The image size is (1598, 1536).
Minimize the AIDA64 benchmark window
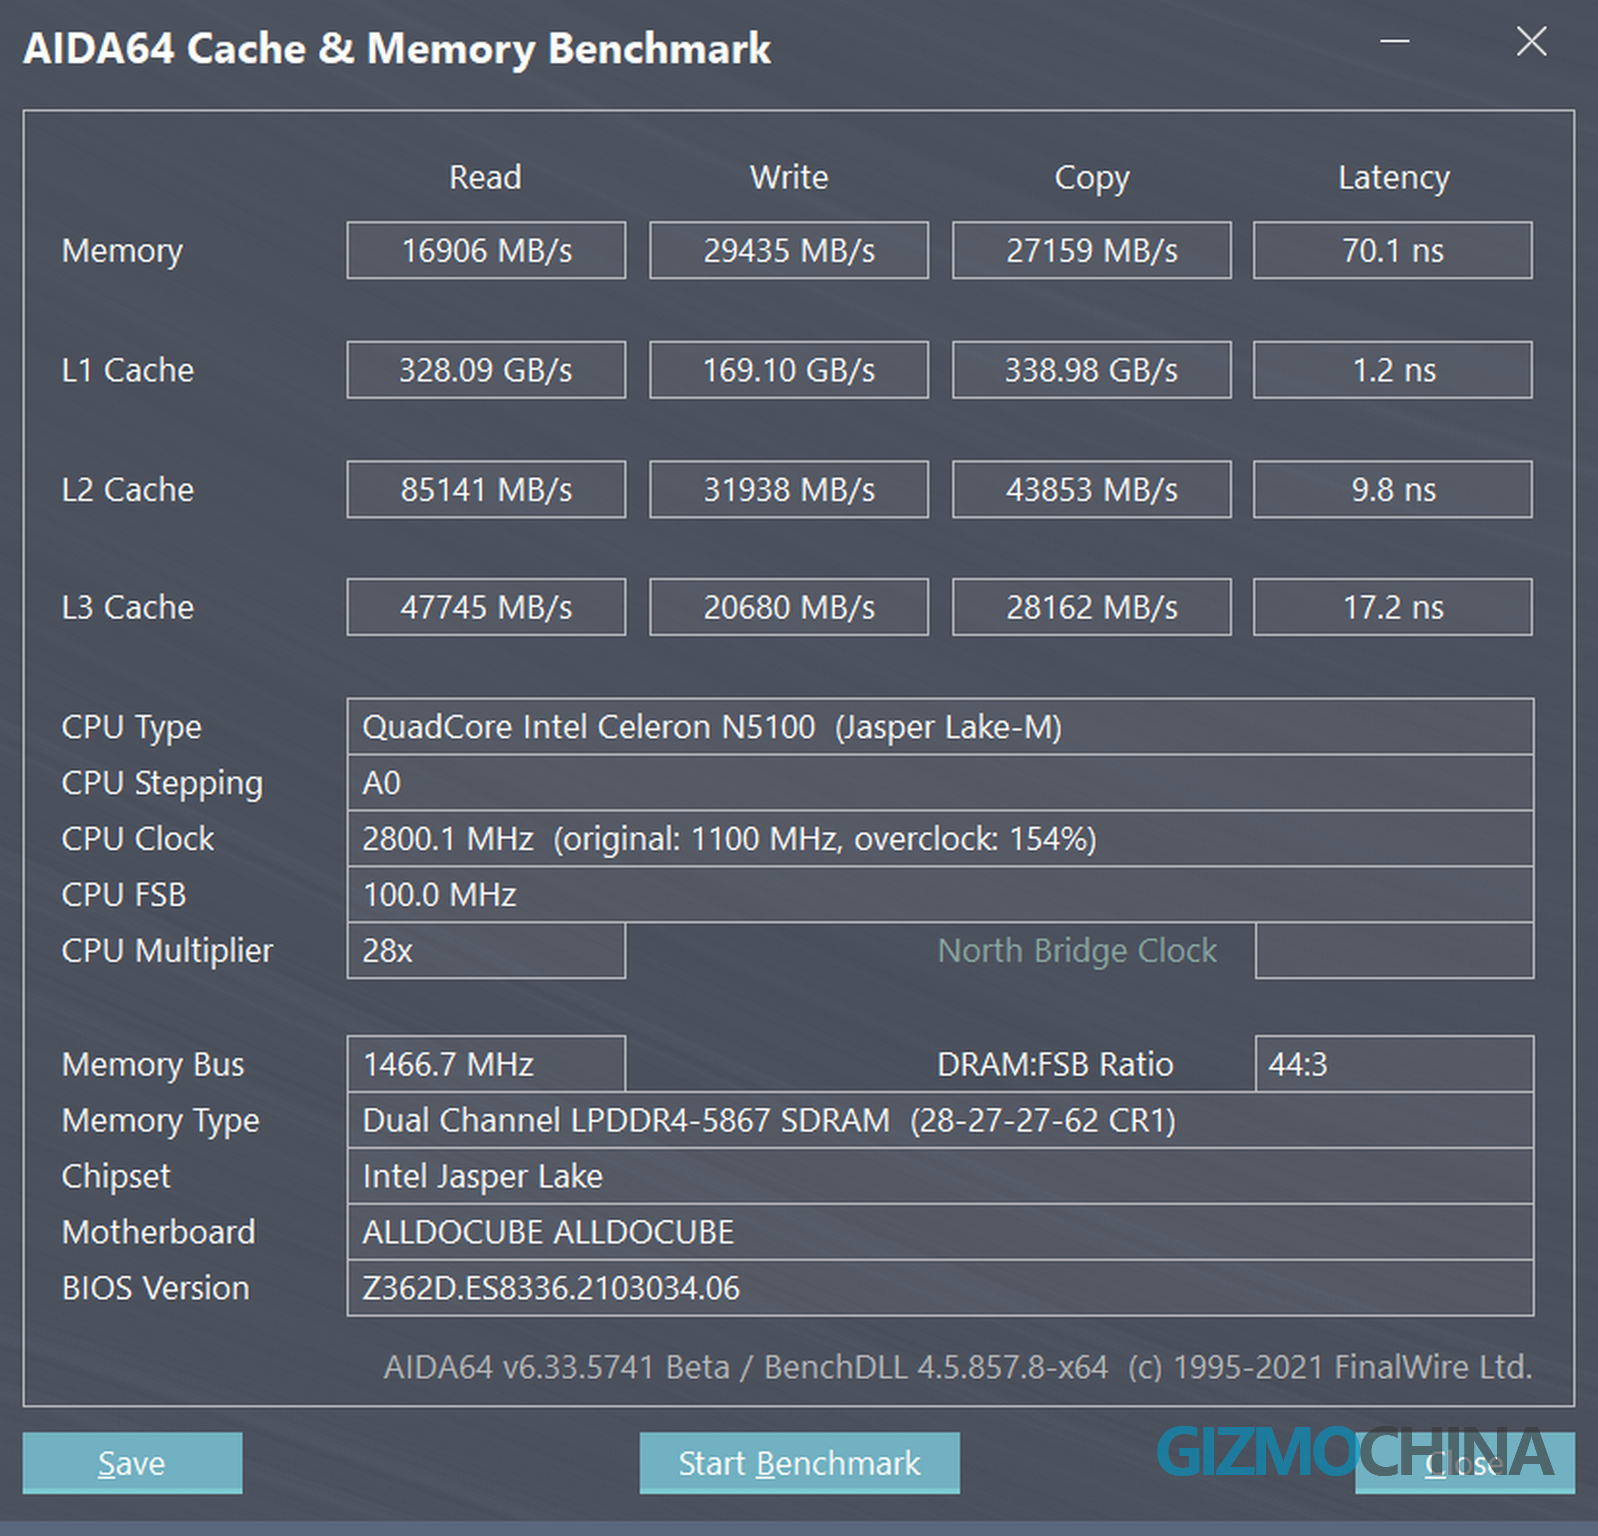tap(1394, 42)
